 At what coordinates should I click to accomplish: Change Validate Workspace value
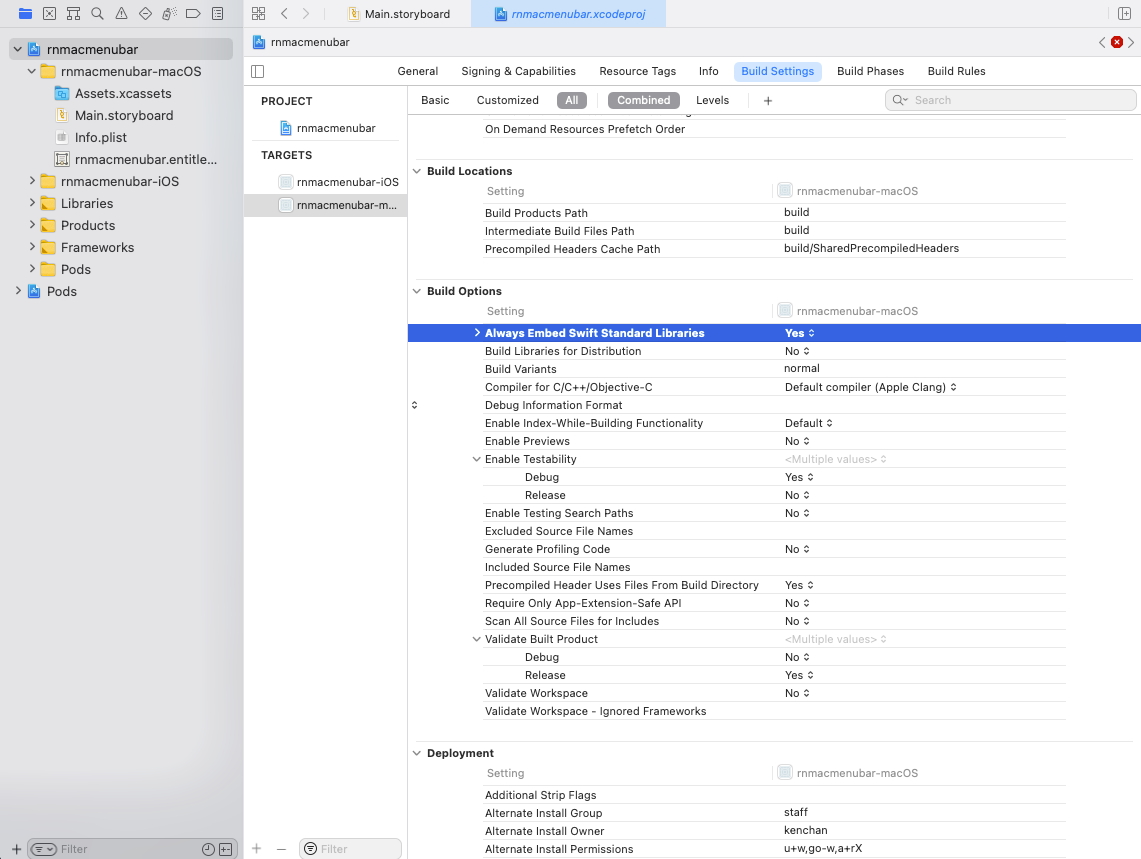[x=798, y=693]
